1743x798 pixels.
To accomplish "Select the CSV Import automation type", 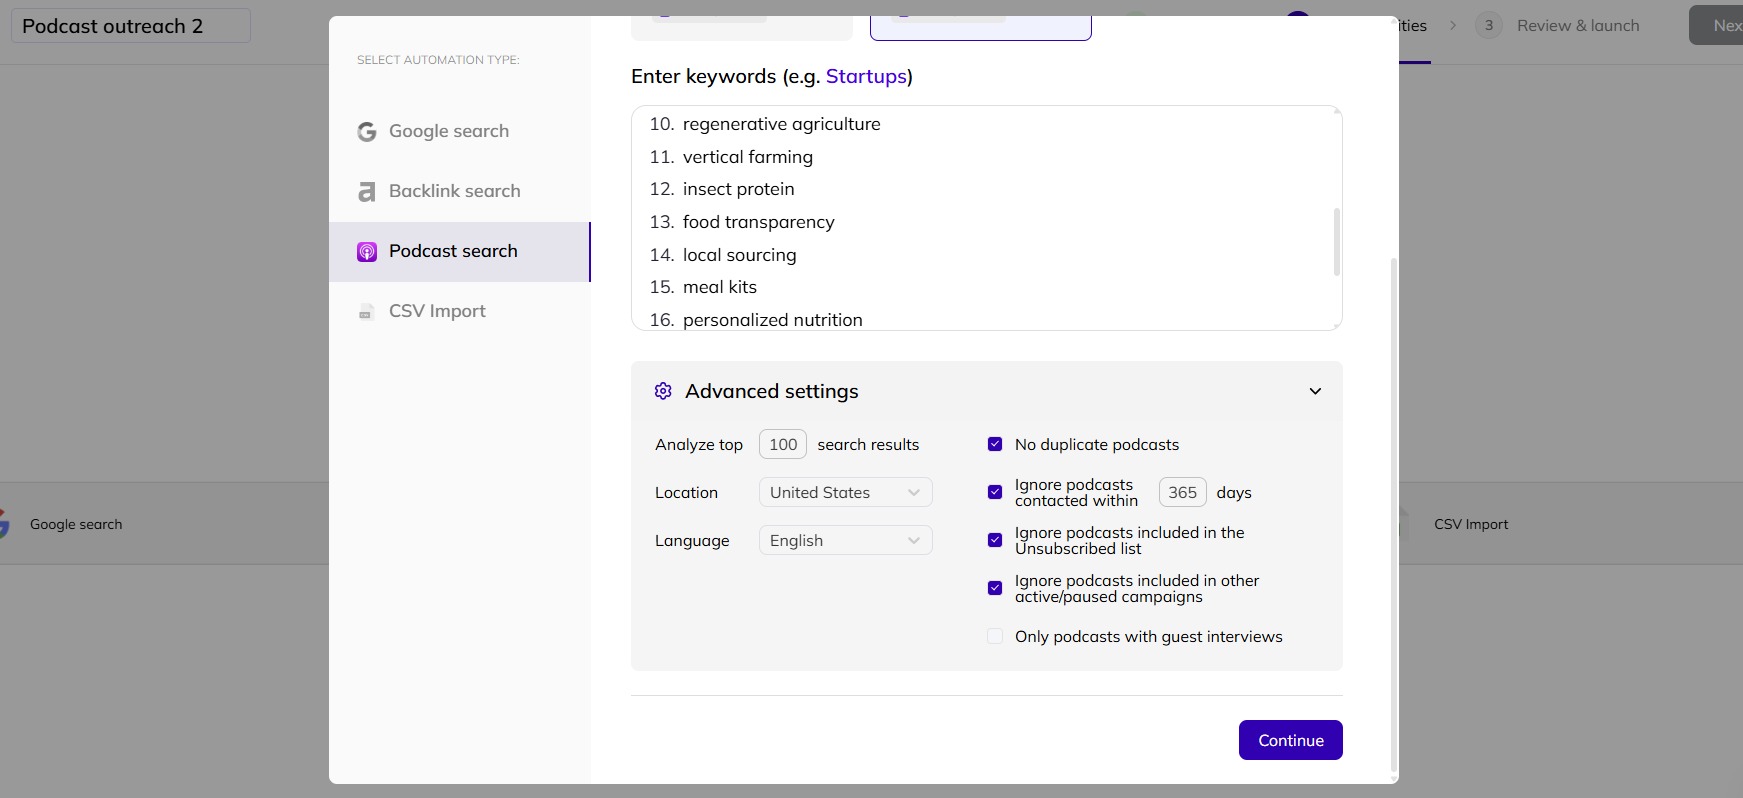I will pyautogui.click(x=437, y=311).
